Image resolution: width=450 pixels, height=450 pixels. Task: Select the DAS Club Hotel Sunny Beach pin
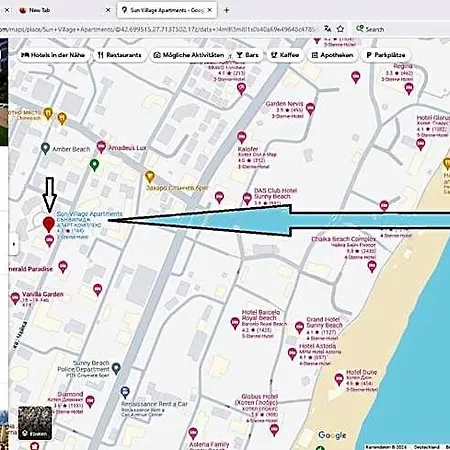(247, 199)
